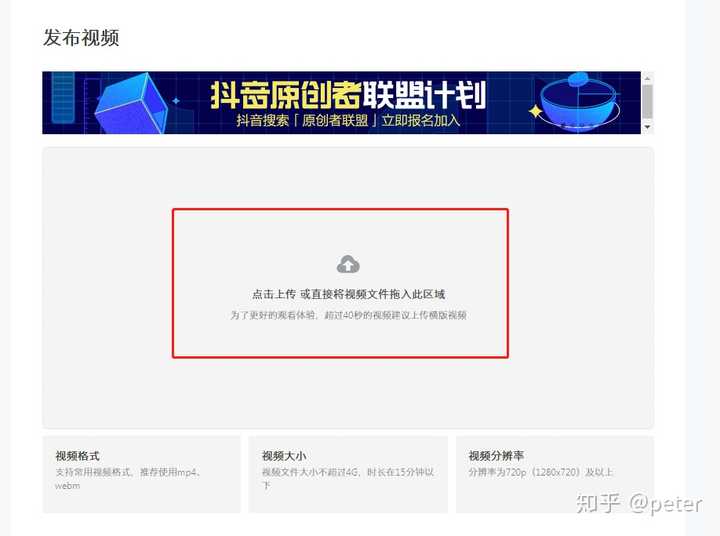Viewport: 720px width, 536px height.
Task: Select the 视频大小 info card title
Action: point(284,456)
